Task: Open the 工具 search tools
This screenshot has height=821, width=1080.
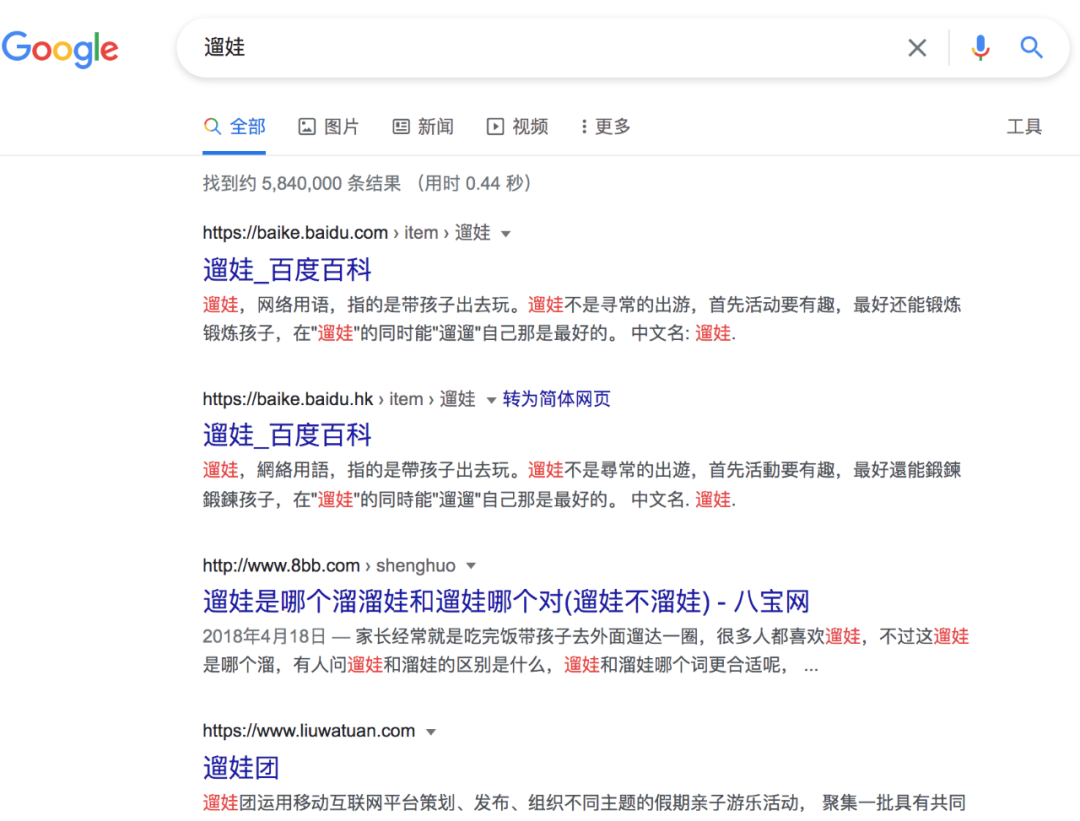Action: pos(1024,127)
